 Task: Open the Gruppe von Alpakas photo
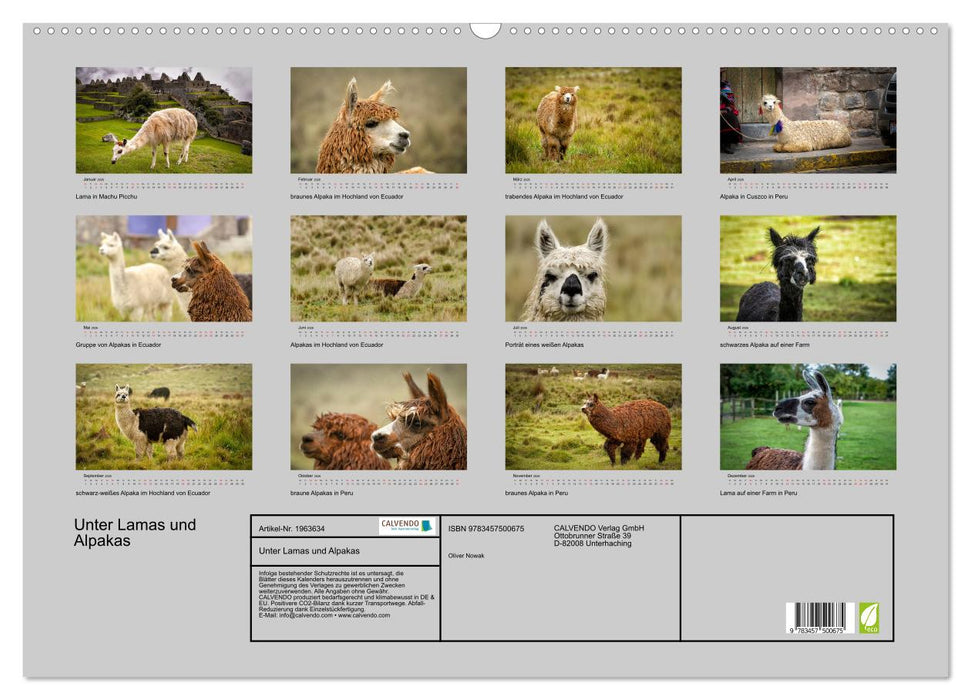pos(164,268)
